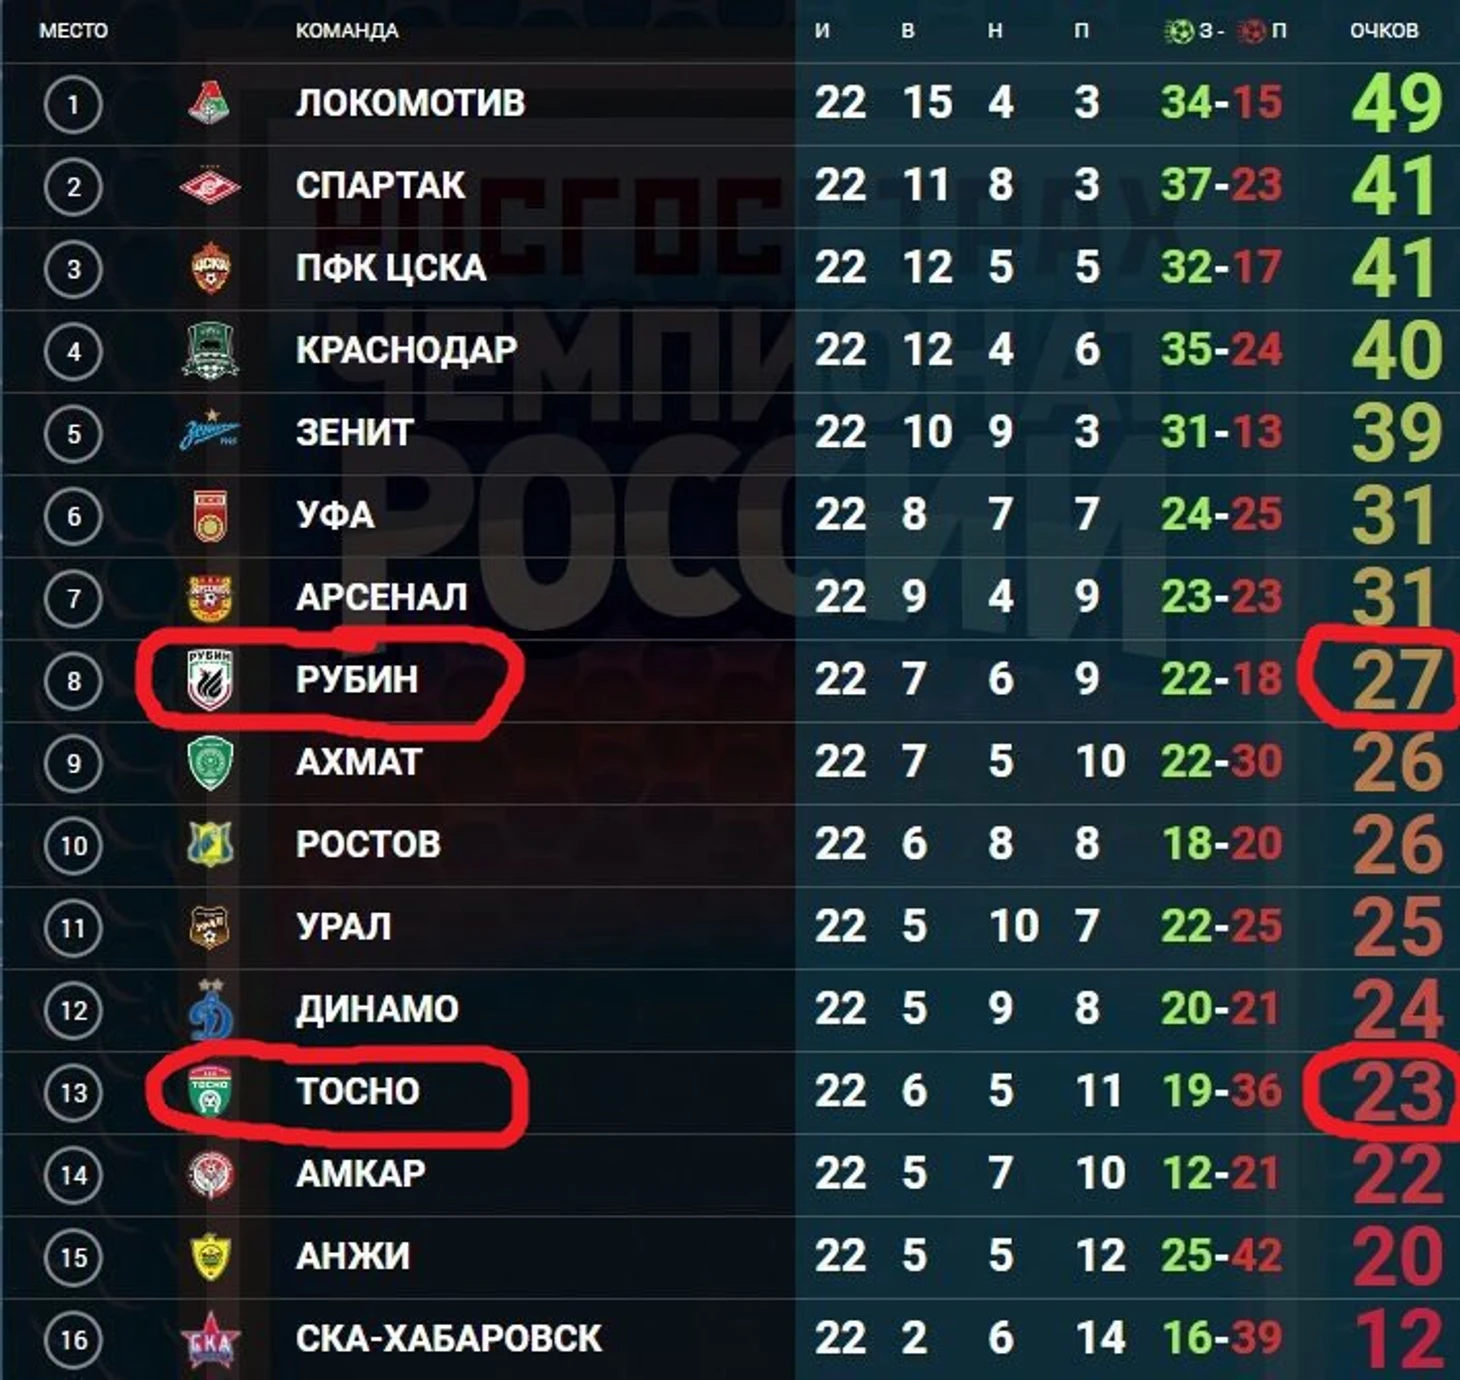
Task: Select the Ufa club emblem
Action: pos(210,516)
